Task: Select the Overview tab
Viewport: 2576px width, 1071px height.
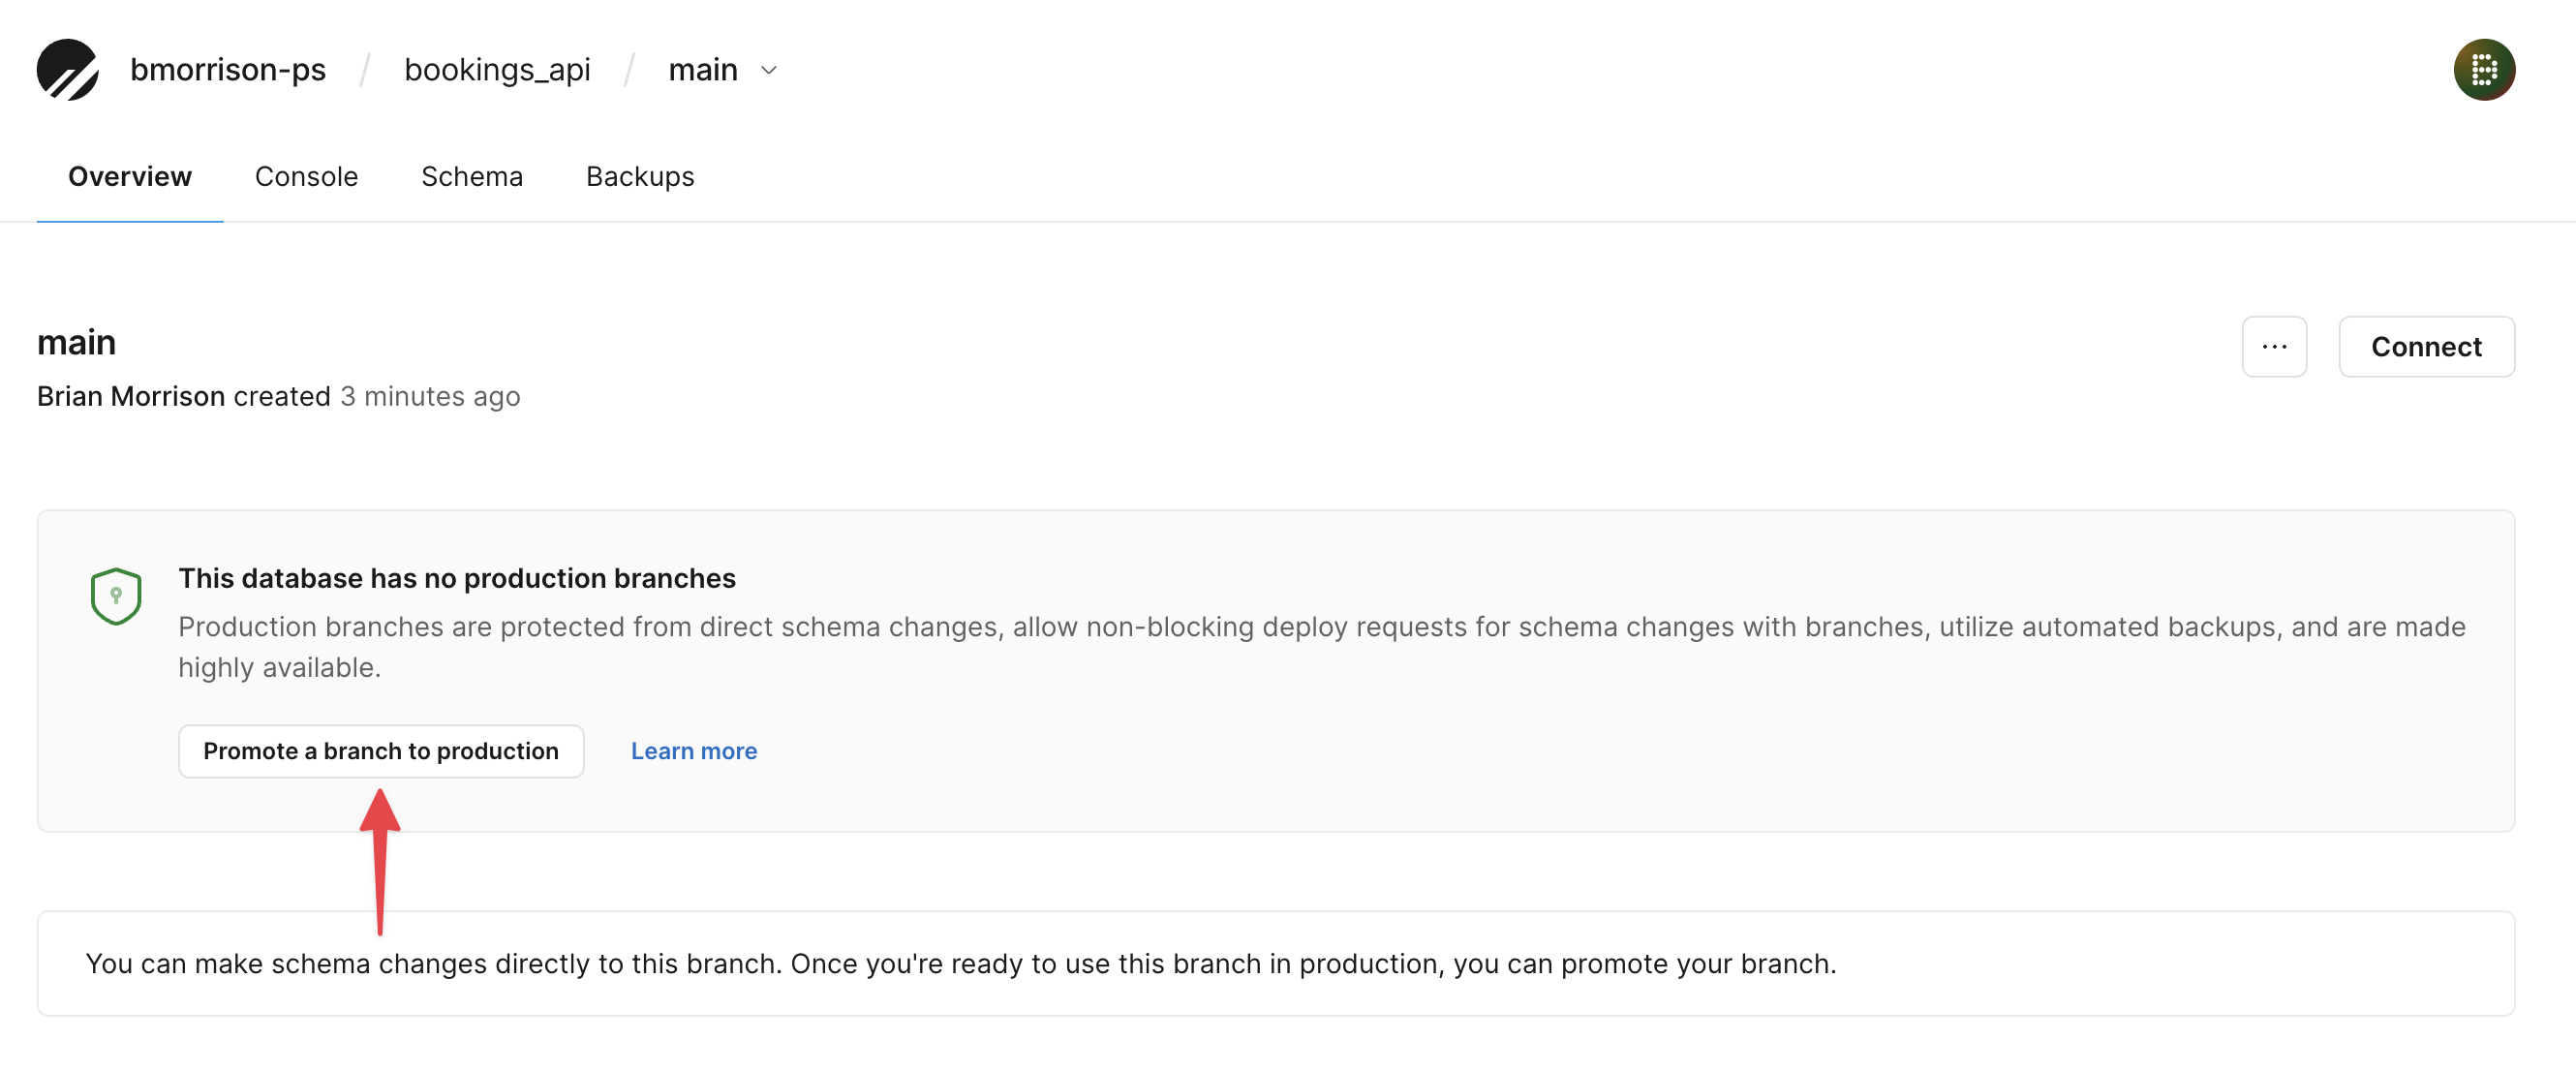Action: point(128,176)
